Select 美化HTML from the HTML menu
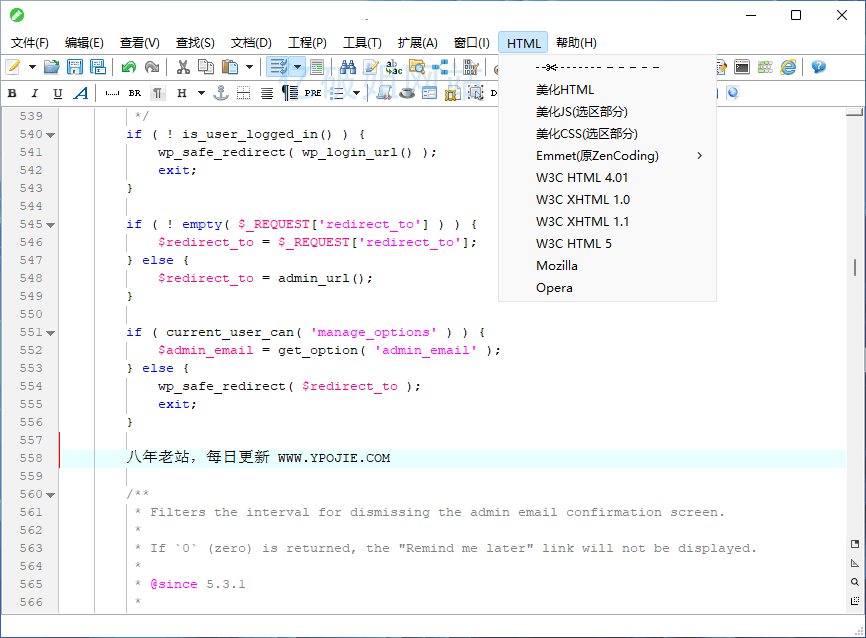866x638 pixels. [x=564, y=90]
